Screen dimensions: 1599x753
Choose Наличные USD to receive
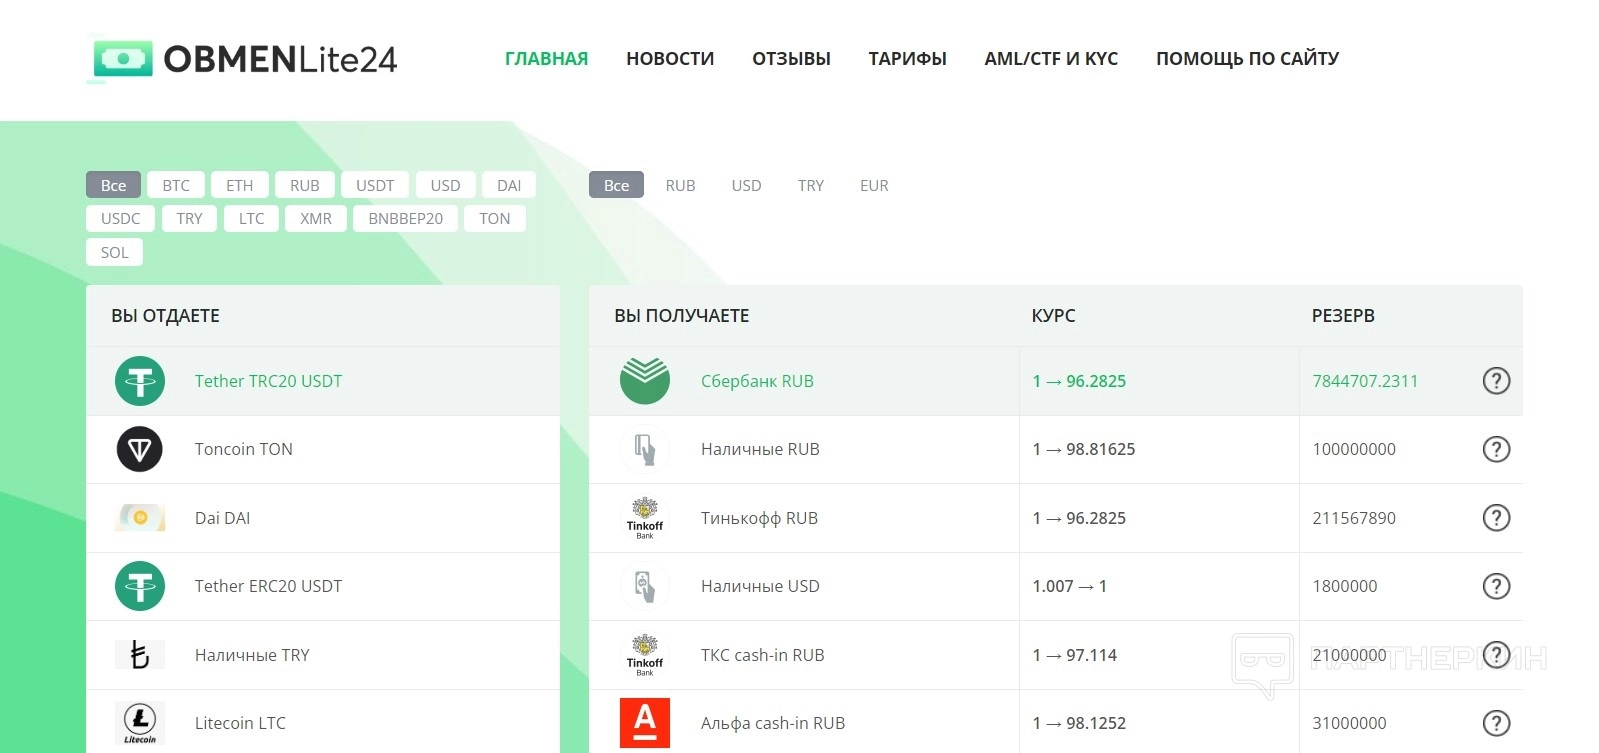[1056, 586]
